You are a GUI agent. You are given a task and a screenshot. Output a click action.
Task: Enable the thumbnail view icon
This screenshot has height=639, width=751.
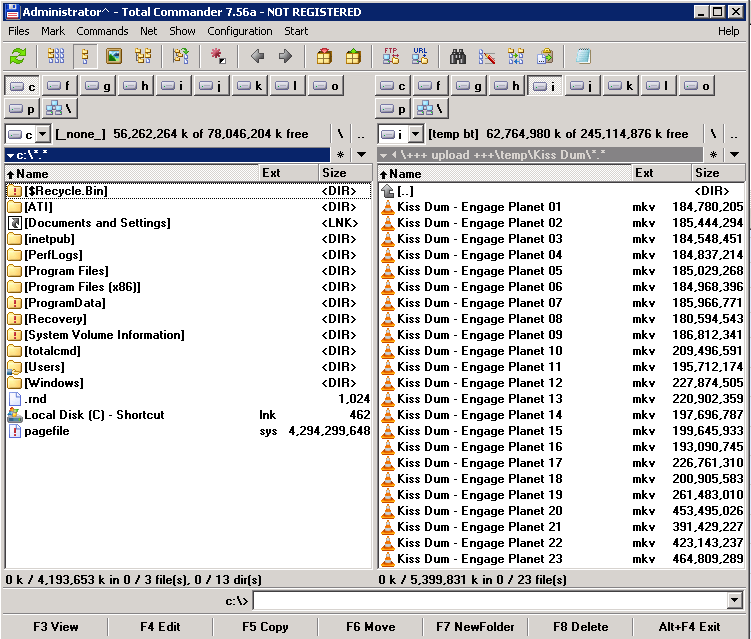coord(114,56)
